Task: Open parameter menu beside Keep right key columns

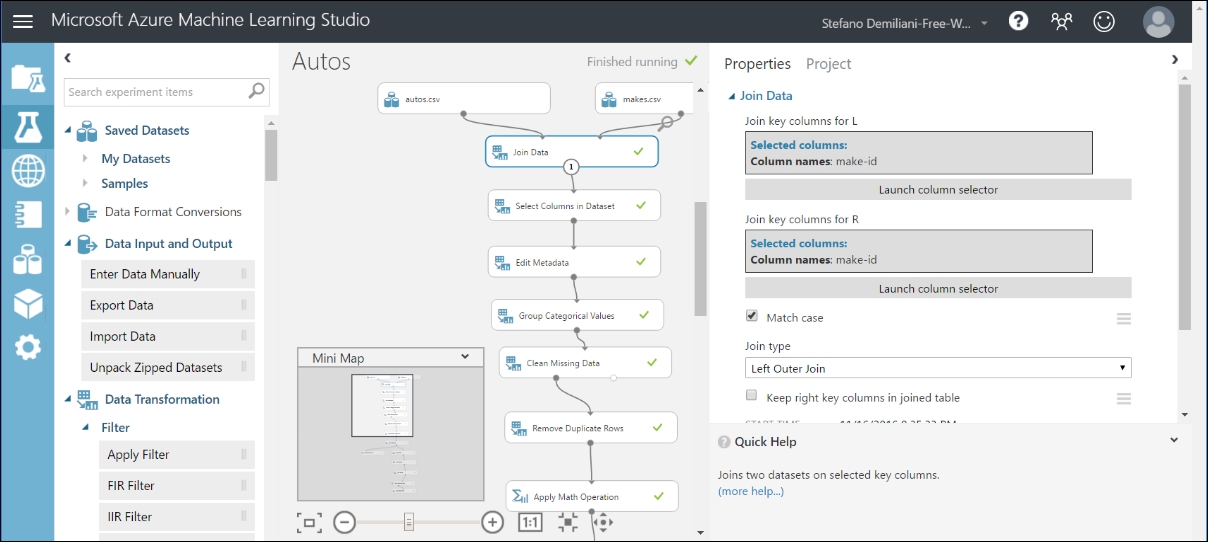Action: (1124, 398)
